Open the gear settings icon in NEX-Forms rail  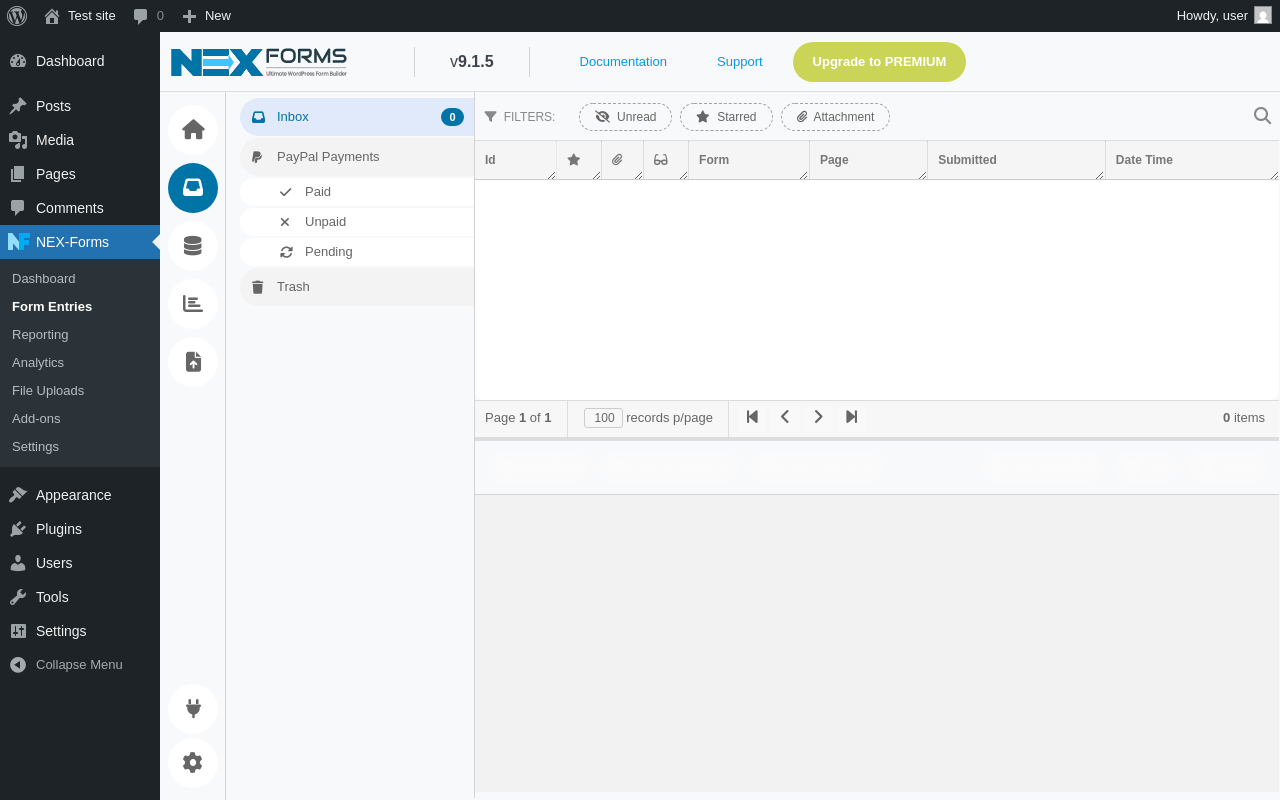pos(193,763)
